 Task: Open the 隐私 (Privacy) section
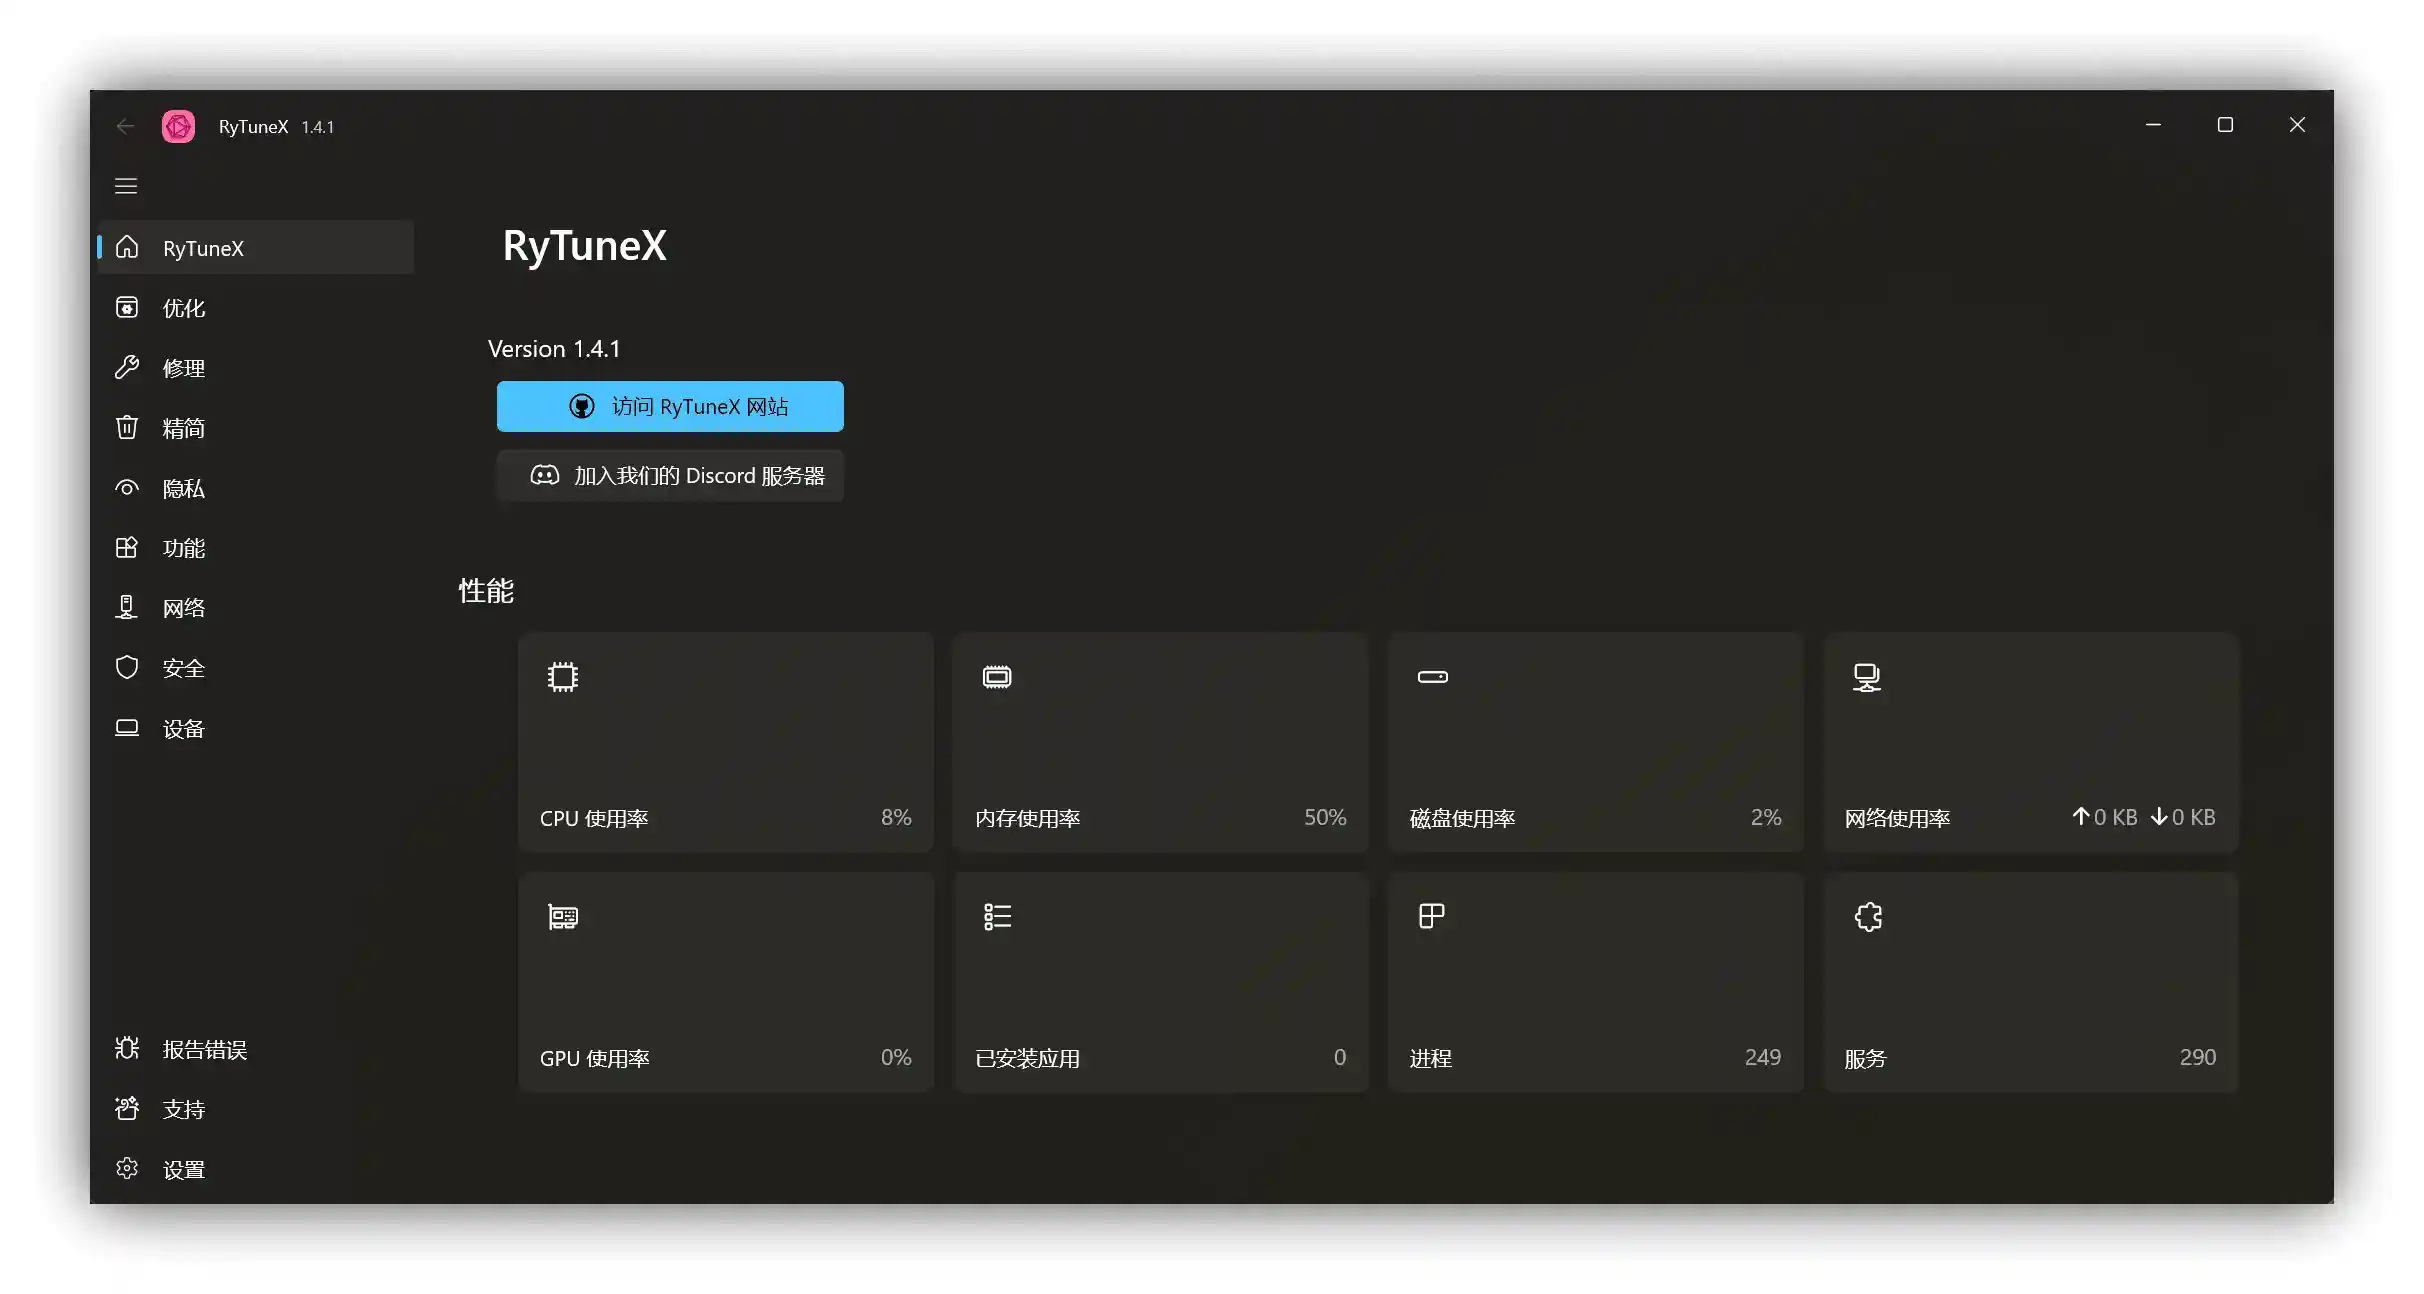(255, 487)
